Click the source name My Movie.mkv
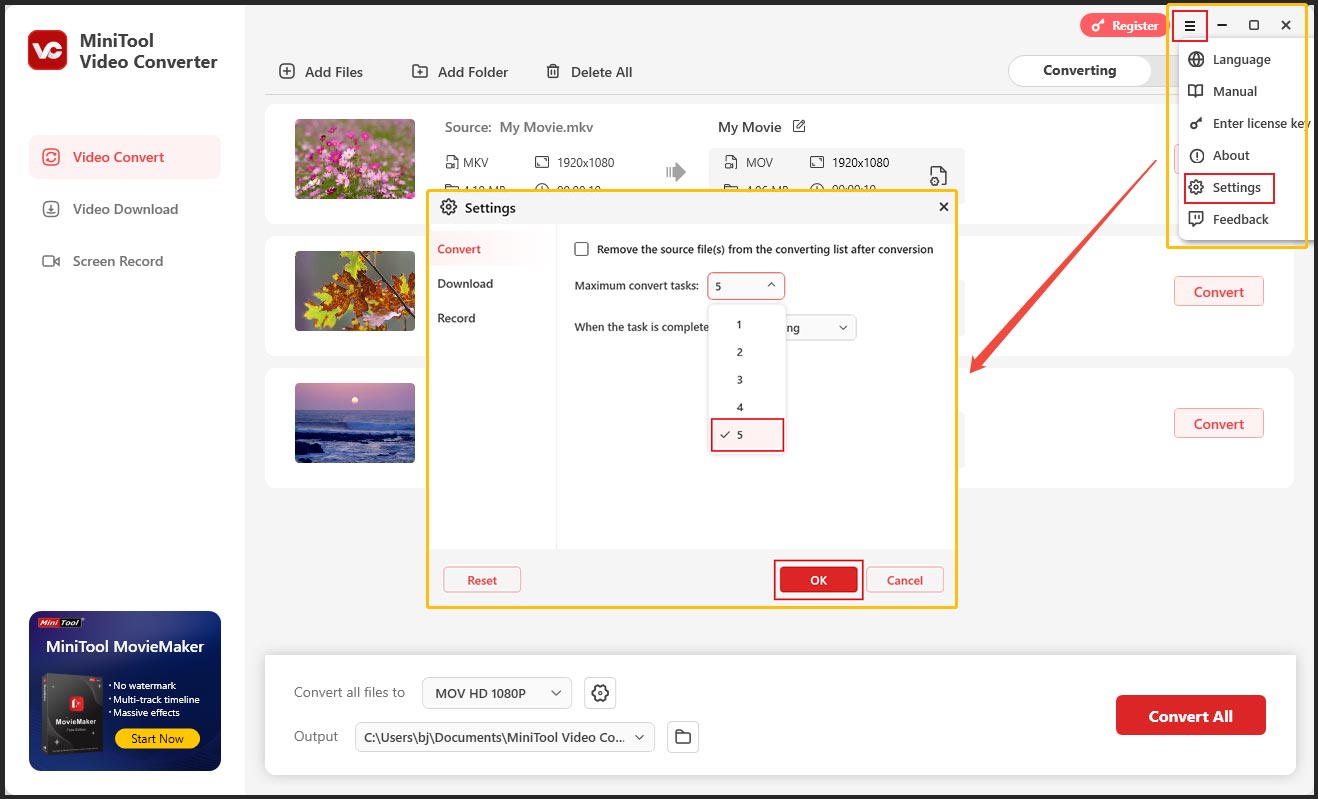This screenshot has height=799, width=1318. click(547, 127)
